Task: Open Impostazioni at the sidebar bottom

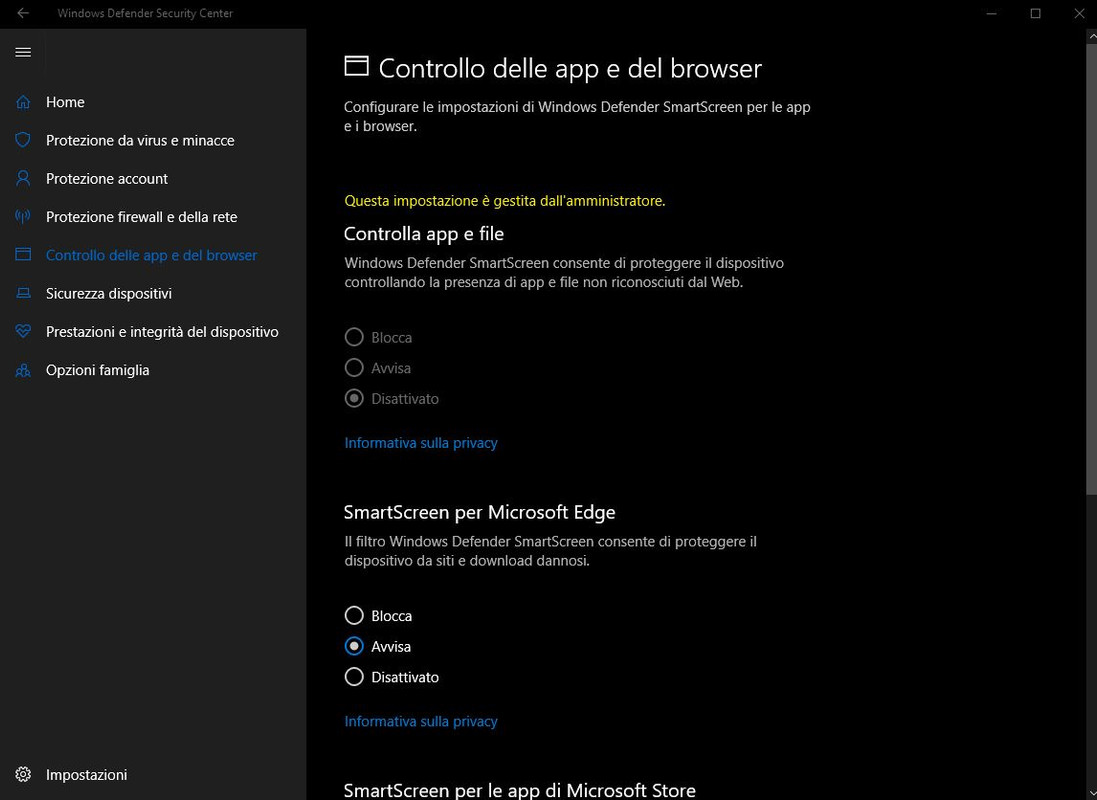Action: pyautogui.click(x=153, y=774)
